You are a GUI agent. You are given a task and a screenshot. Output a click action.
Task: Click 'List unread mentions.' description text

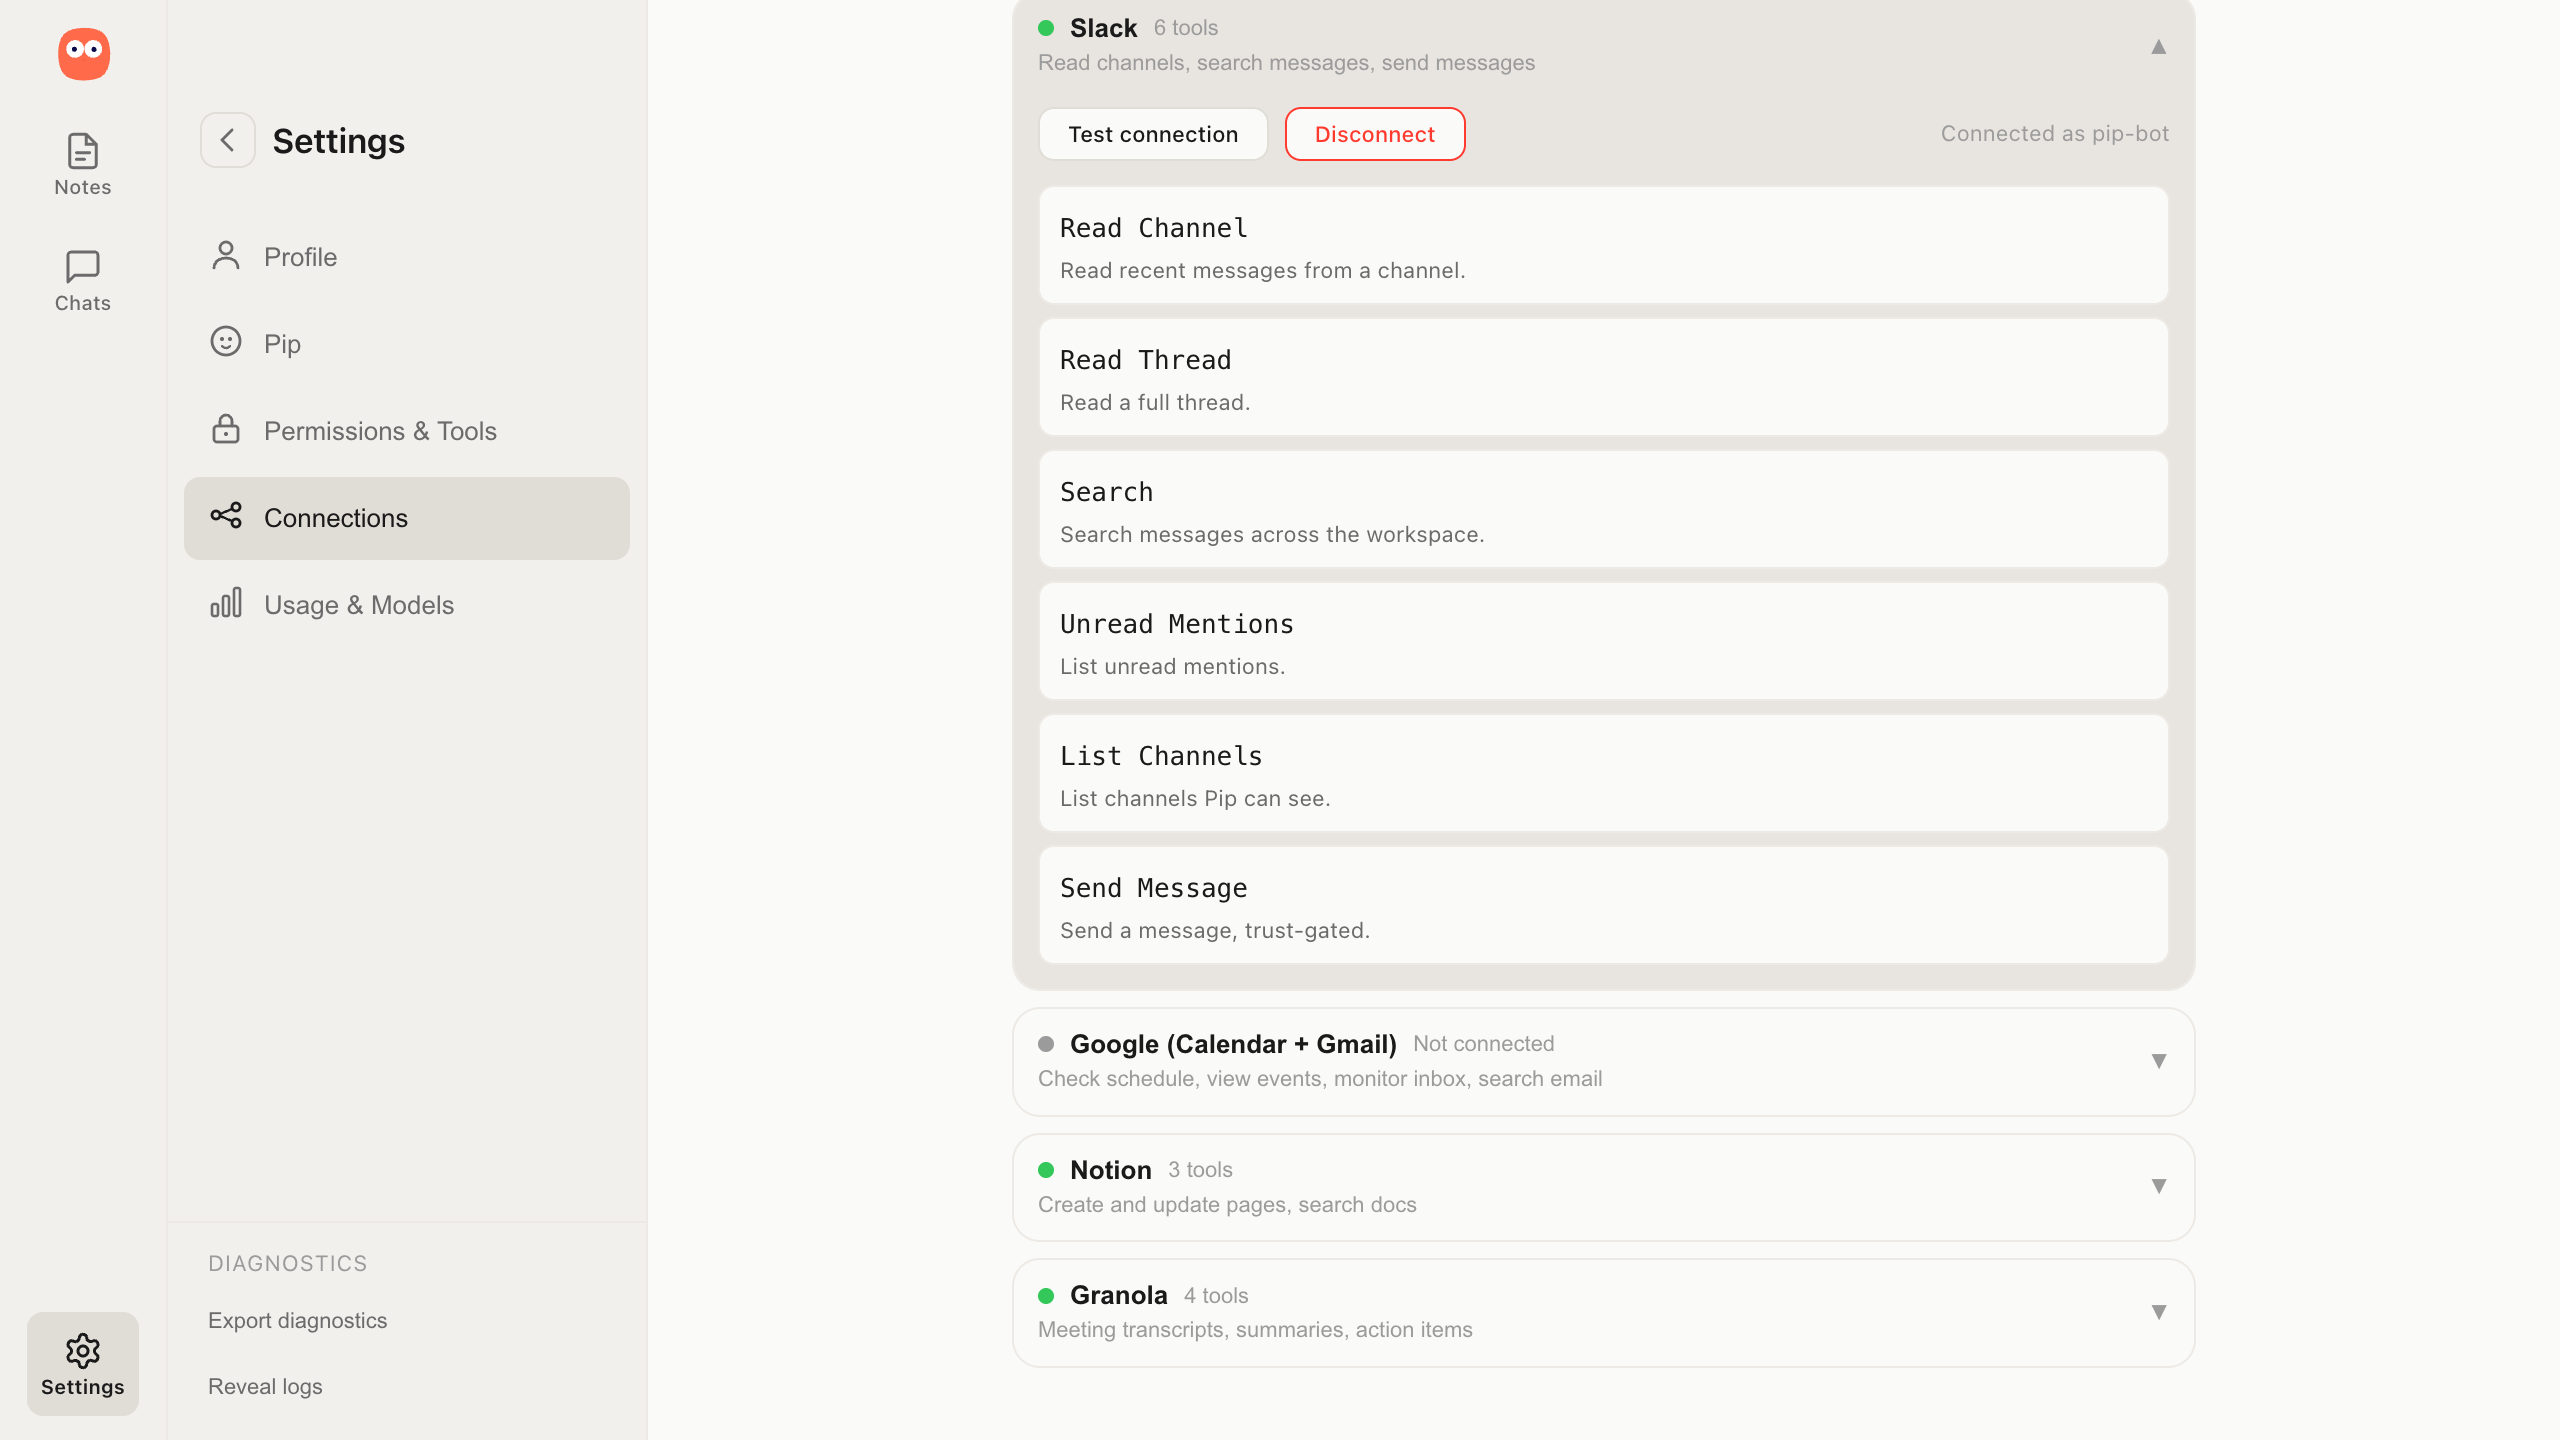point(1173,667)
